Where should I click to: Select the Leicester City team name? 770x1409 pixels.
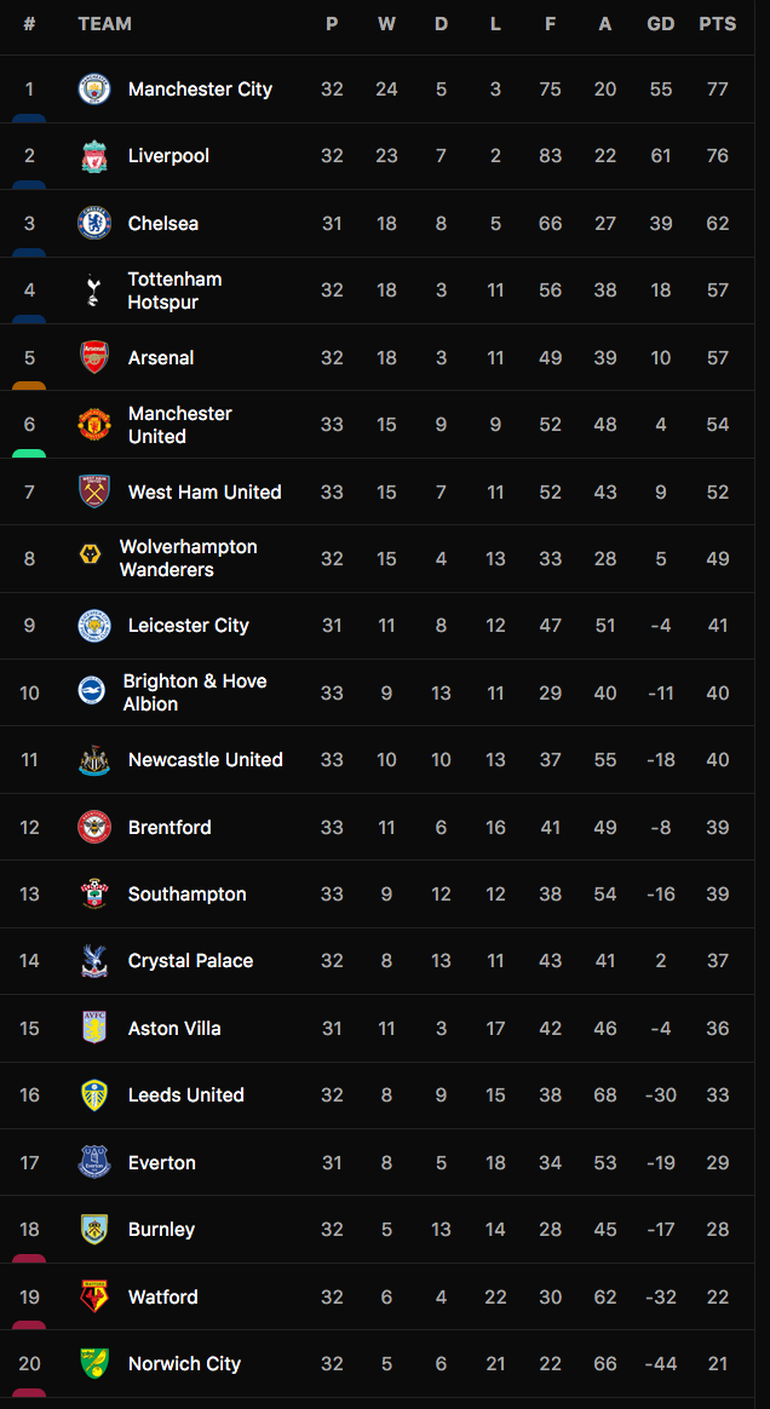point(188,626)
